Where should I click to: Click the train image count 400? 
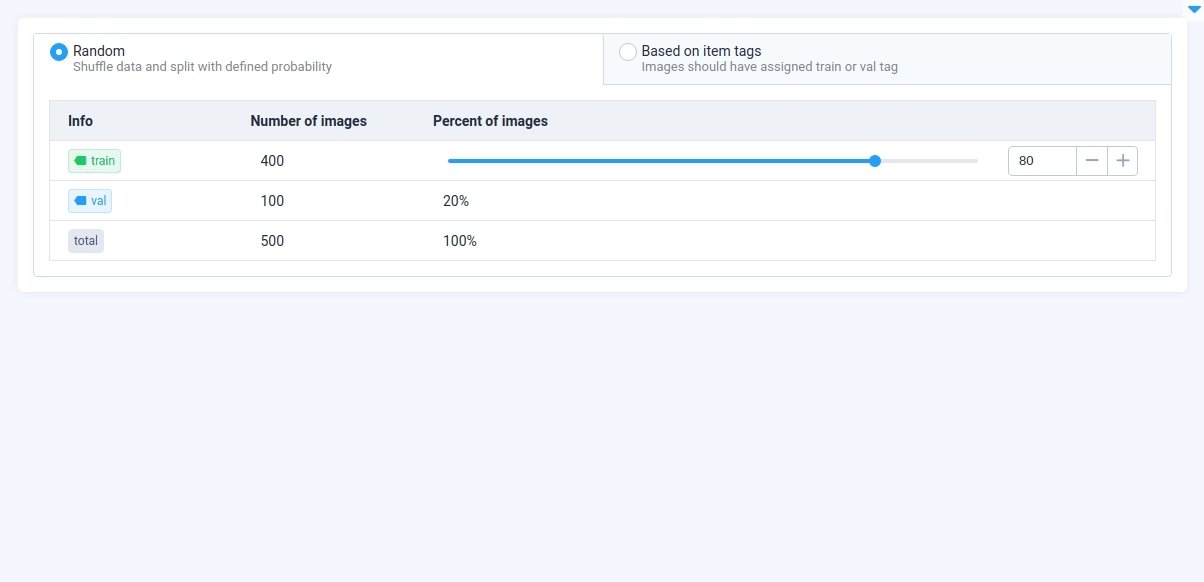coord(272,160)
